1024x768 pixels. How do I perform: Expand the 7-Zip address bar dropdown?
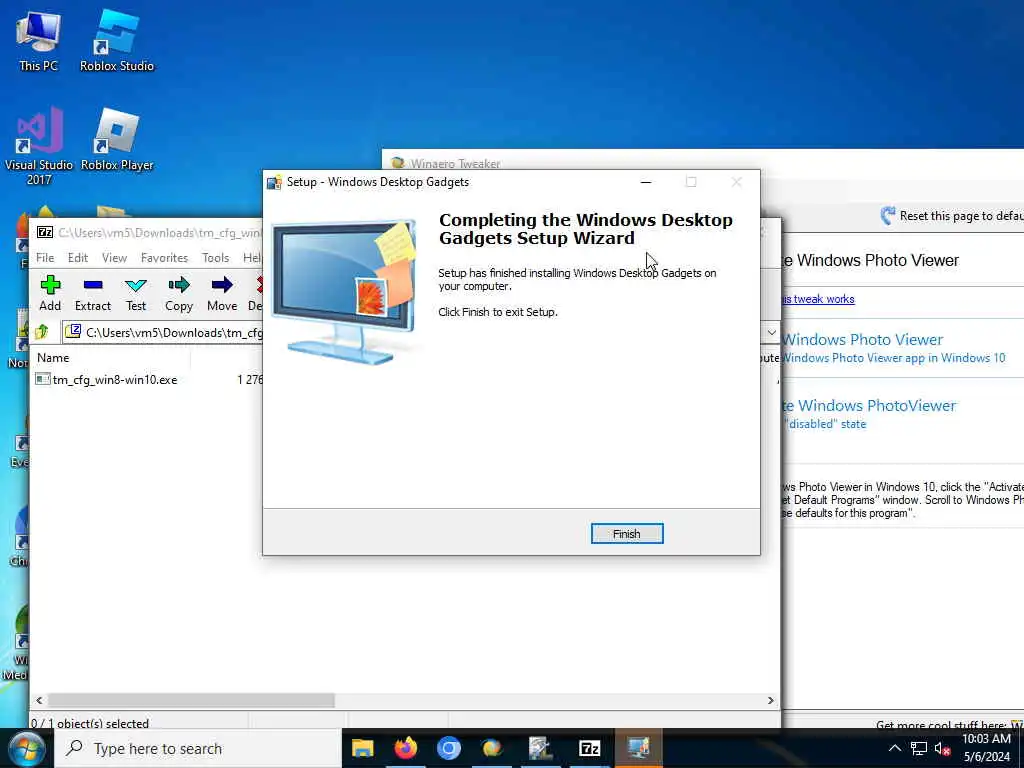coord(771,332)
